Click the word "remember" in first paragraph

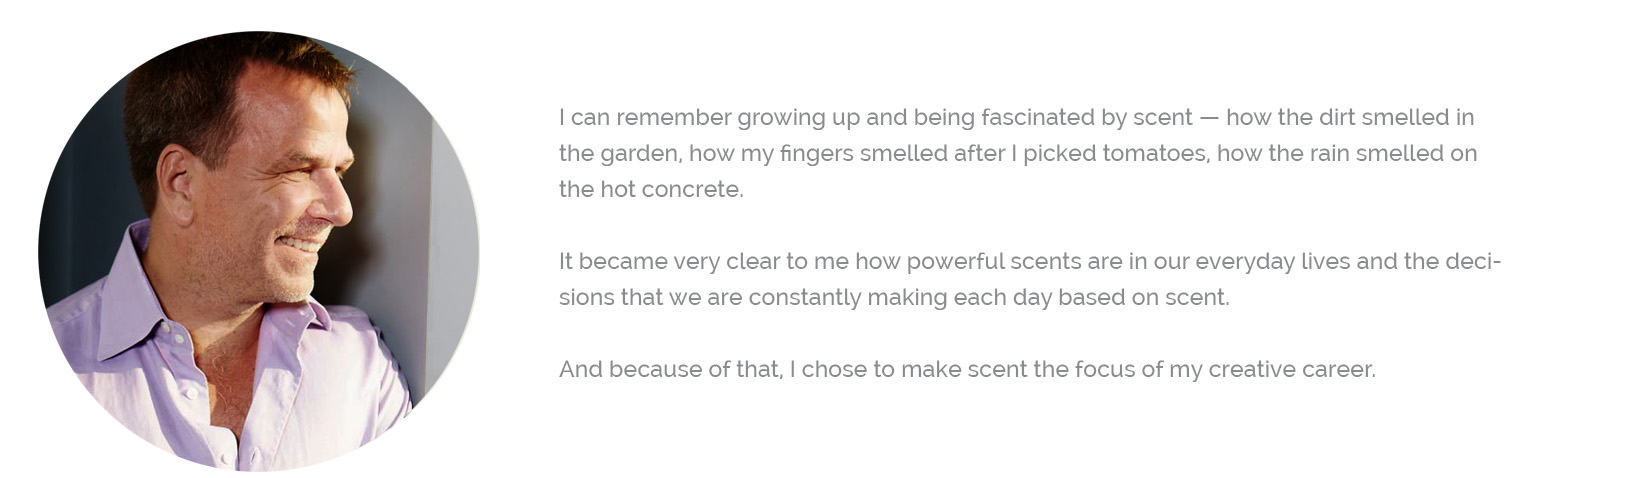674,118
